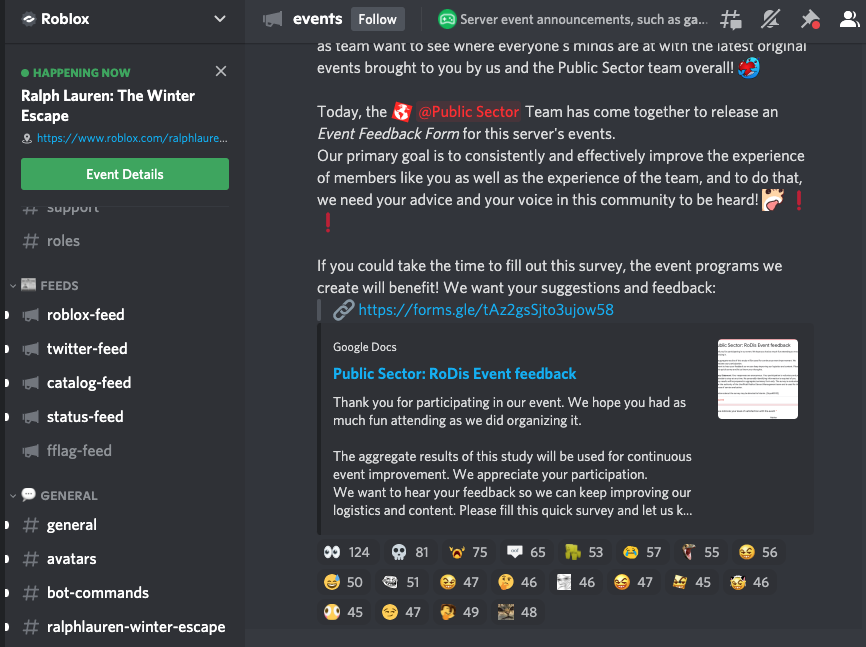Open the Threads icon in channel header
866x647 pixels.
click(x=731, y=19)
